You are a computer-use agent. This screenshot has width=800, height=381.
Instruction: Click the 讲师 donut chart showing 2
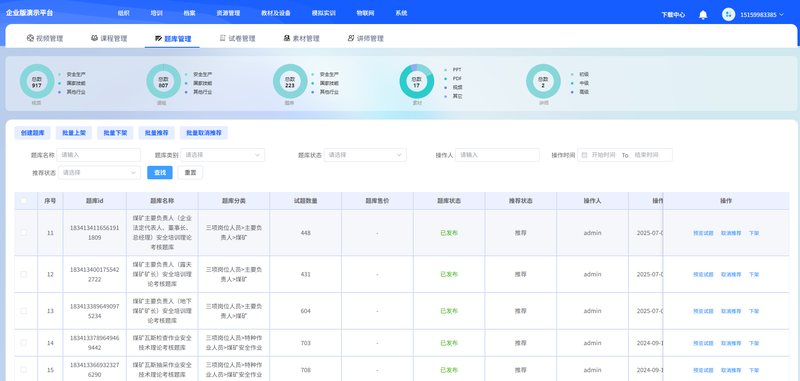pos(543,82)
